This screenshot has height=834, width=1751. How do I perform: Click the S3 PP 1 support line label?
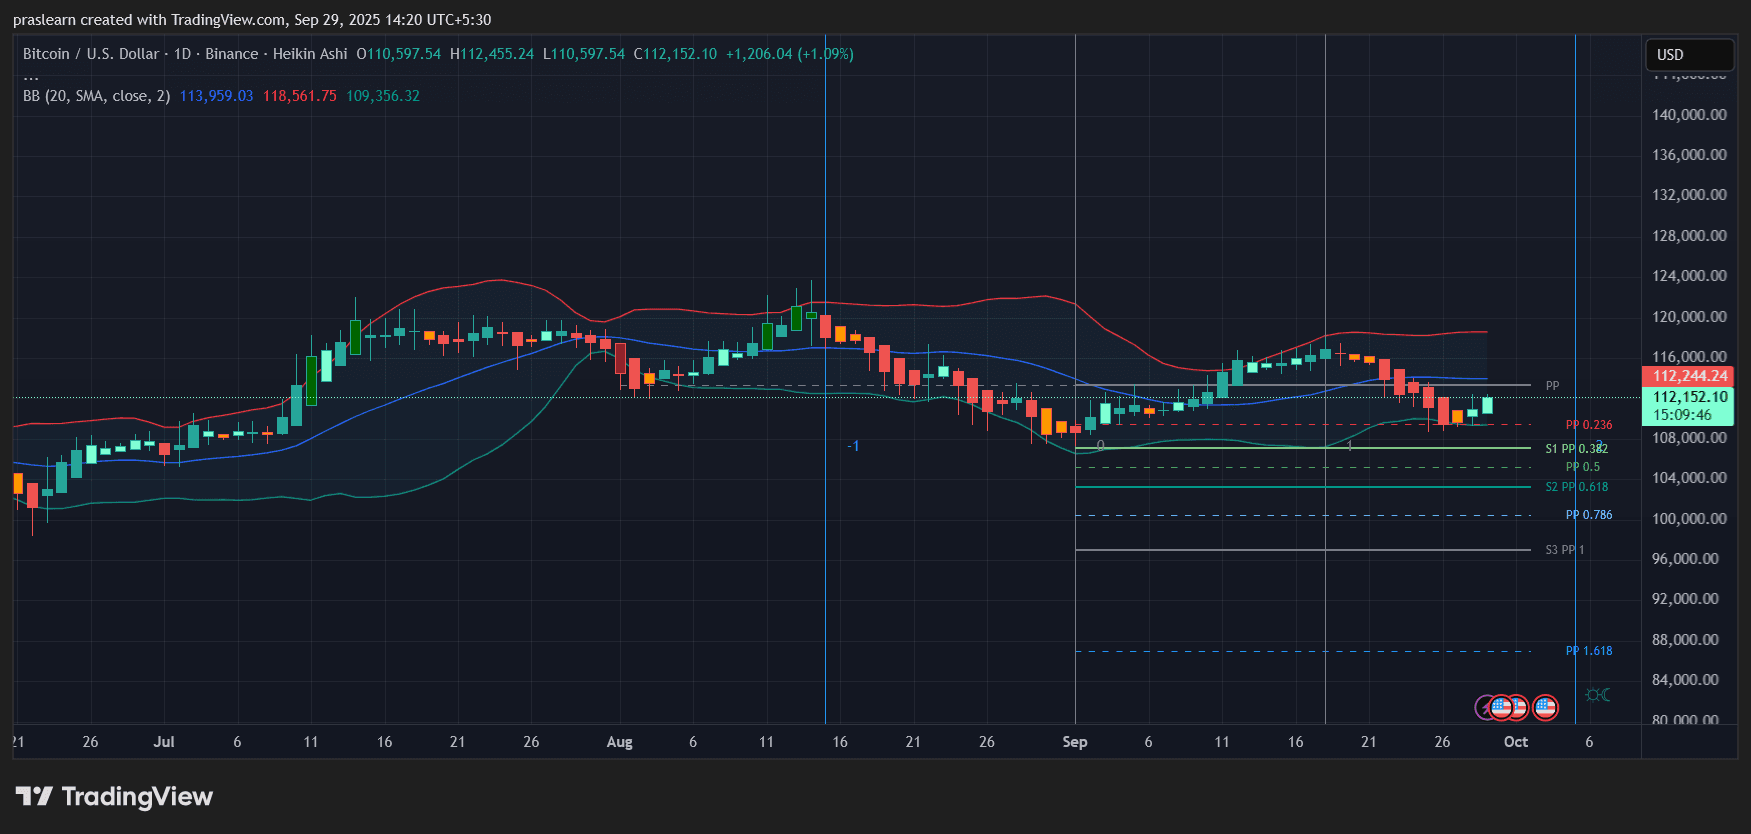(x=1564, y=550)
